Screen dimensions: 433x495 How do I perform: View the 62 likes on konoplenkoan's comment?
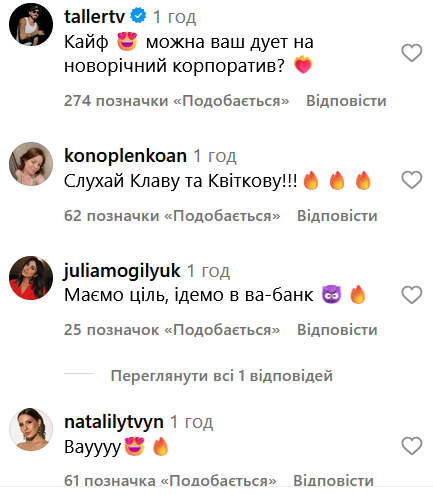(x=172, y=216)
